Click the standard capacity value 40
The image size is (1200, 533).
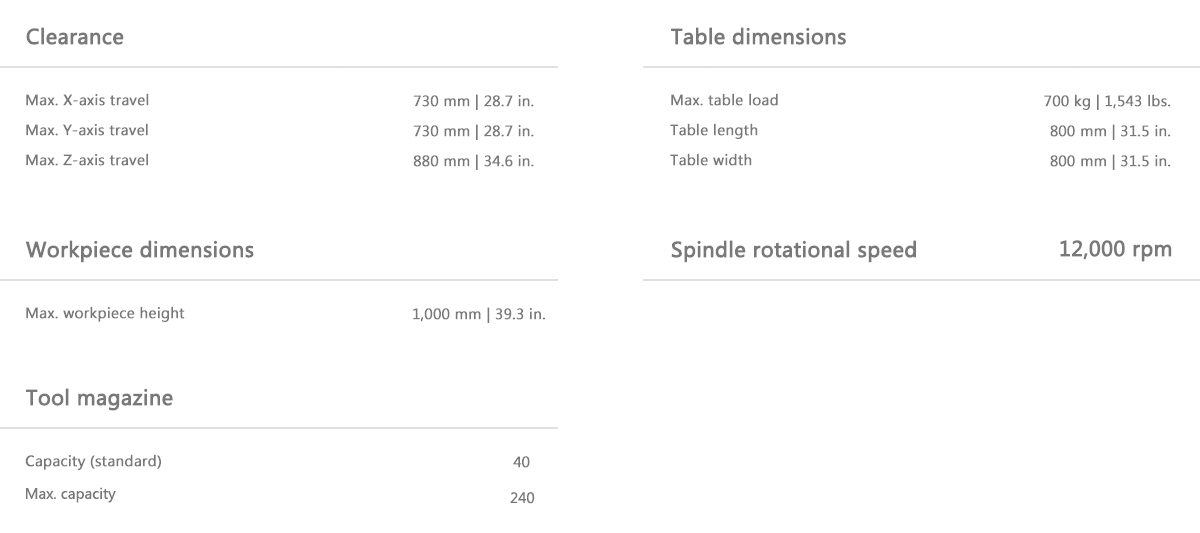(521, 462)
